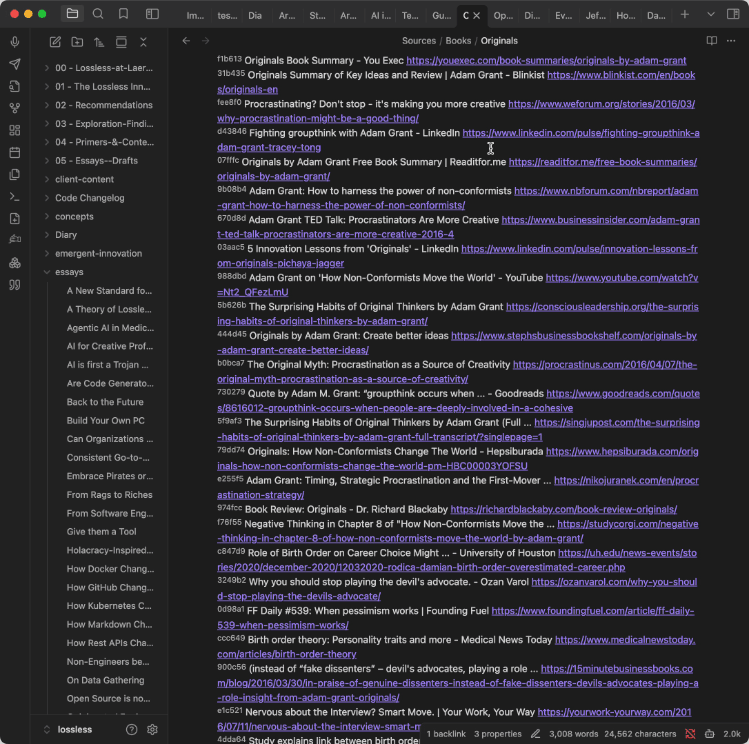Open the file explorer folder icon
Screen dimensions: 749x744
pyautogui.click(x=72, y=14)
